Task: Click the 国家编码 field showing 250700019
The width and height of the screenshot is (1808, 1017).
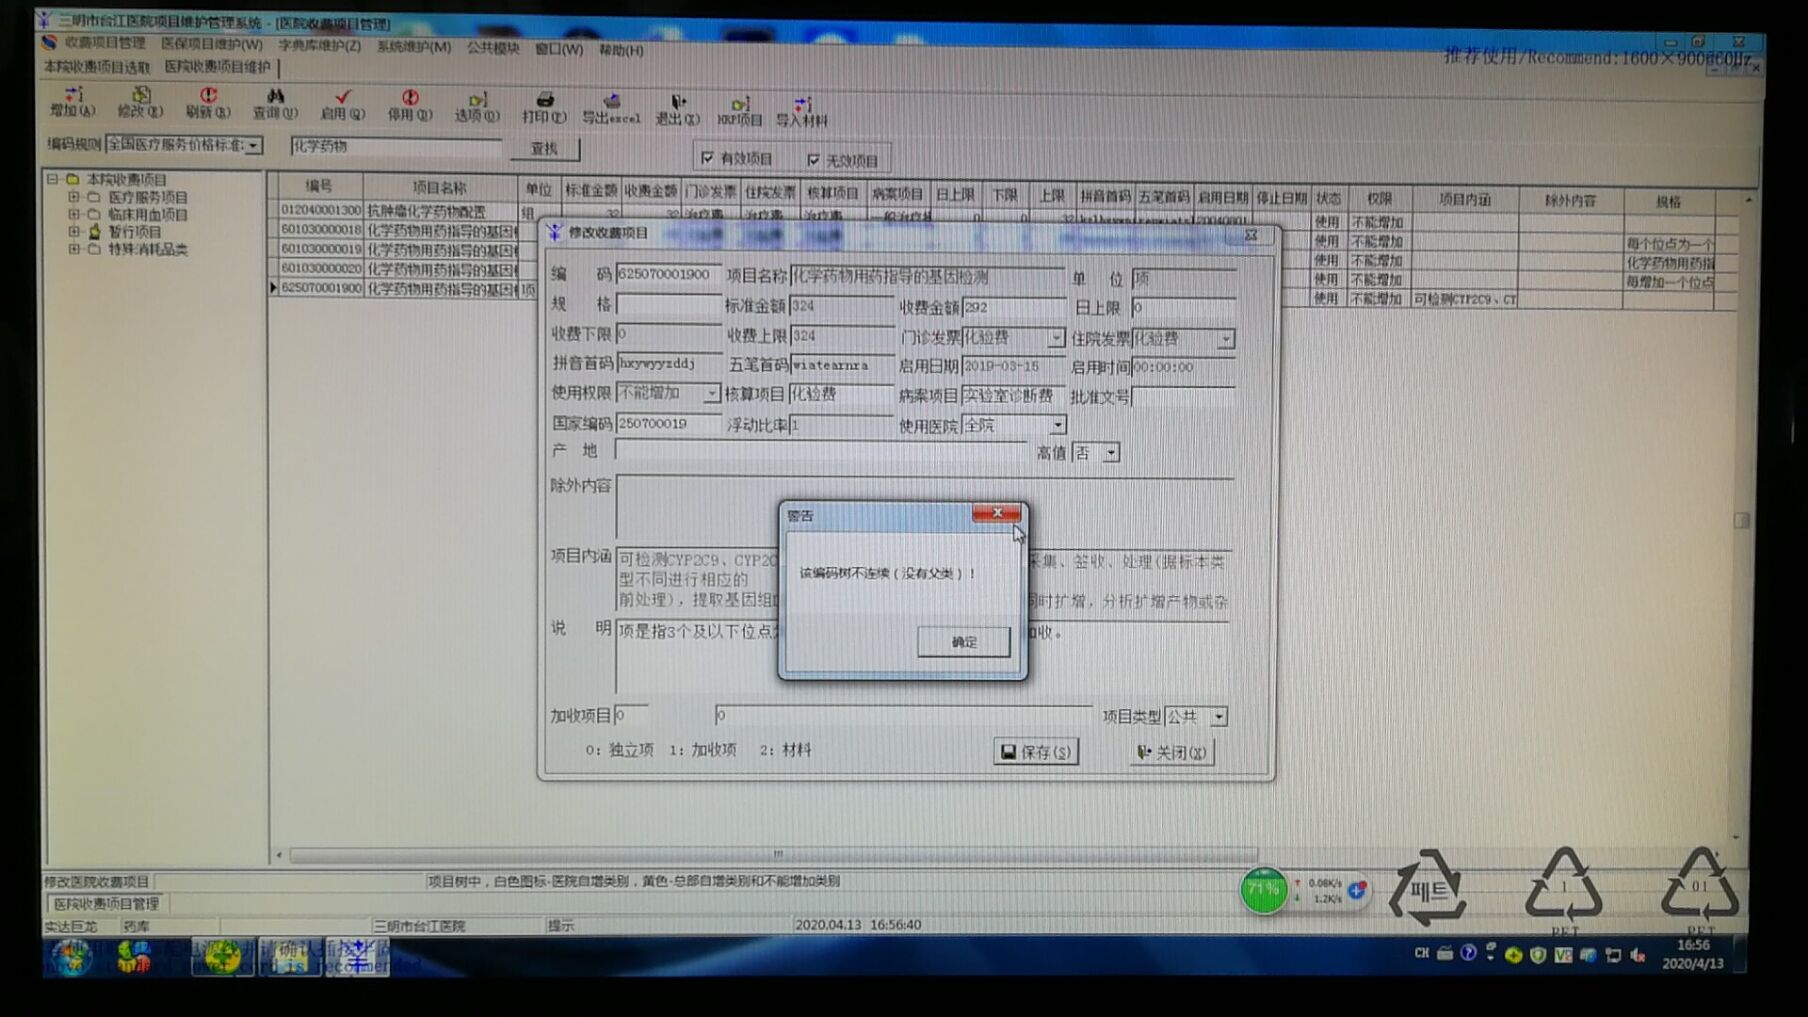Action: [x=667, y=424]
